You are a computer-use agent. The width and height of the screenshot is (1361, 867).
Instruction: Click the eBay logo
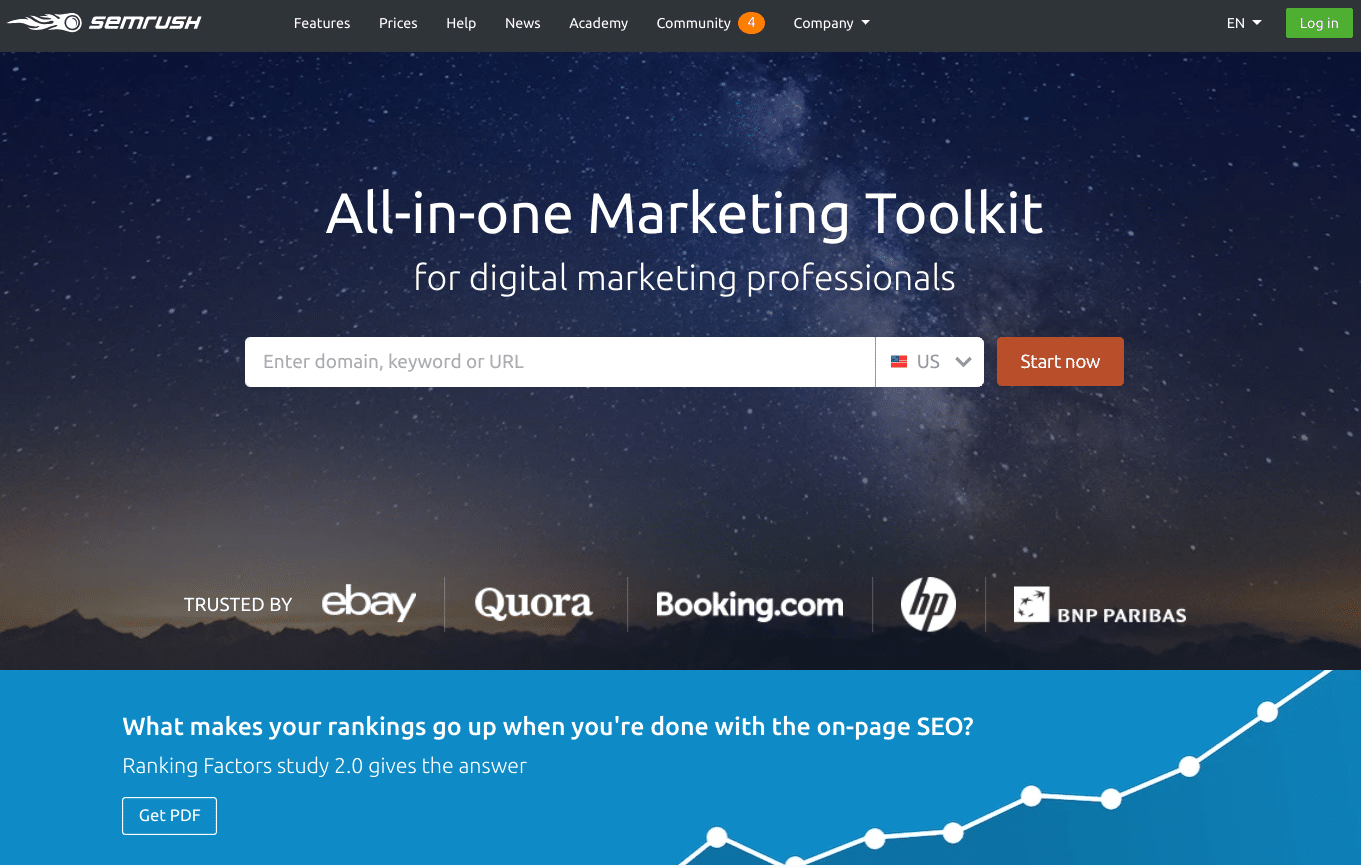pos(369,603)
